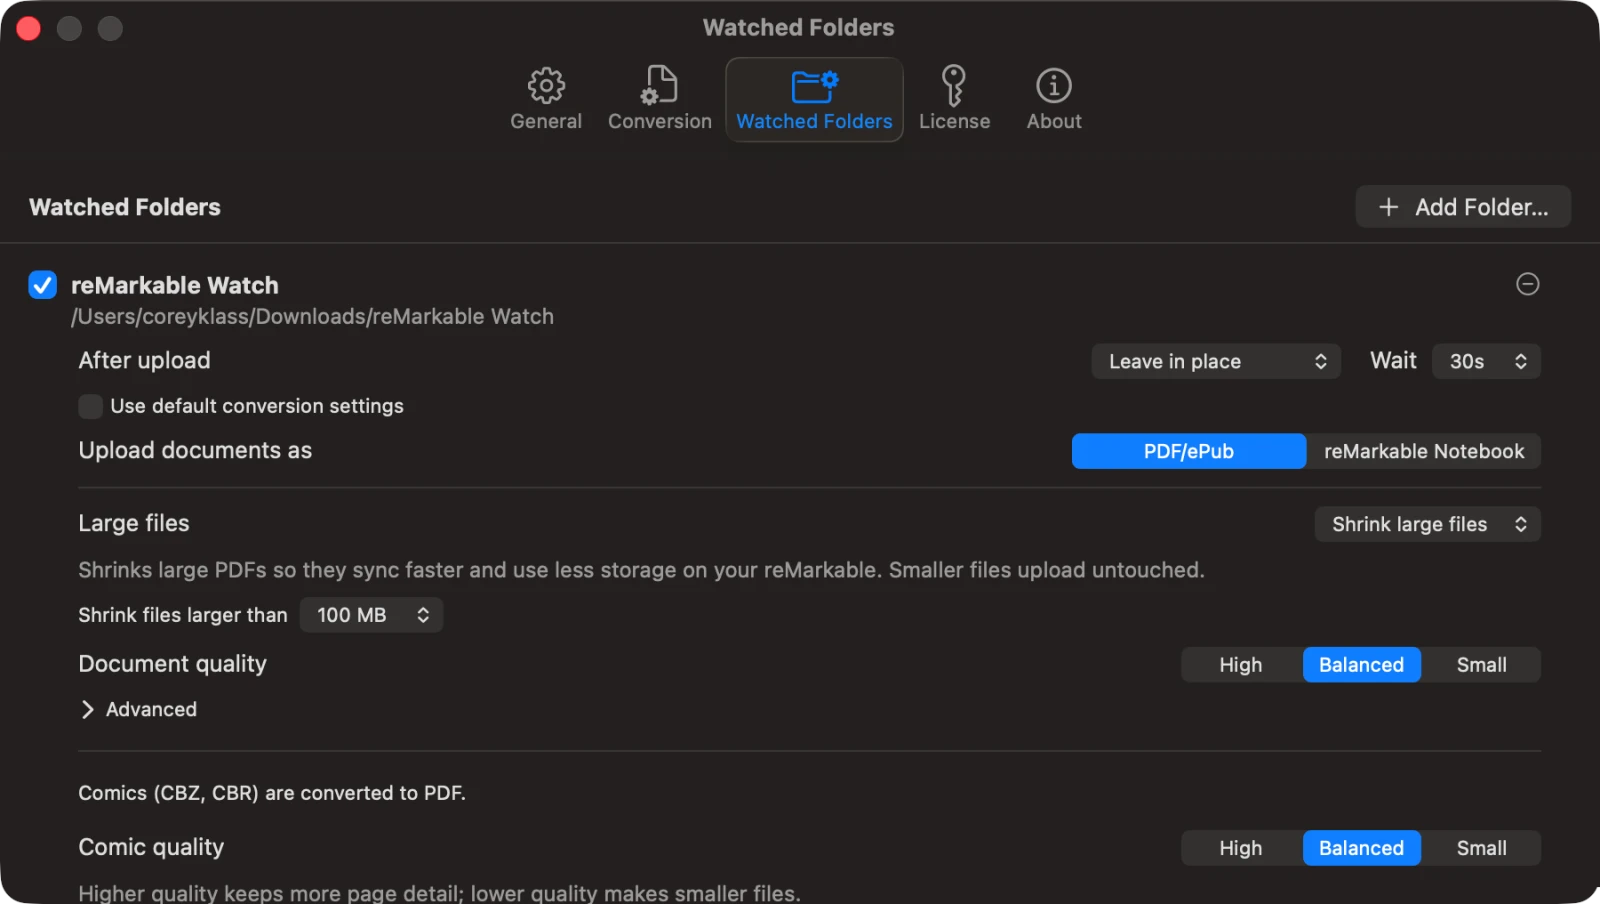
Task: Click the Comic quality label
Action: click(x=151, y=847)
